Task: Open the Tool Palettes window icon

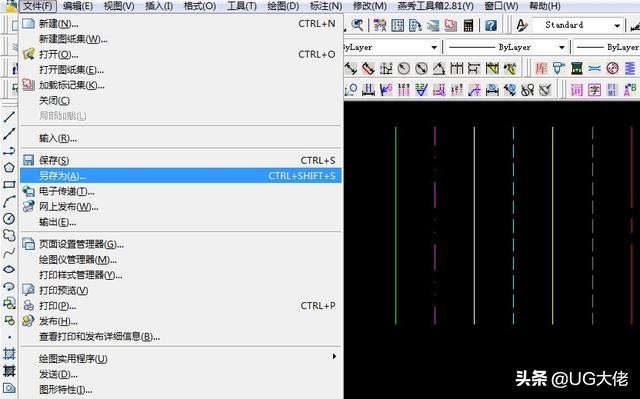Action: click(415, 25)
